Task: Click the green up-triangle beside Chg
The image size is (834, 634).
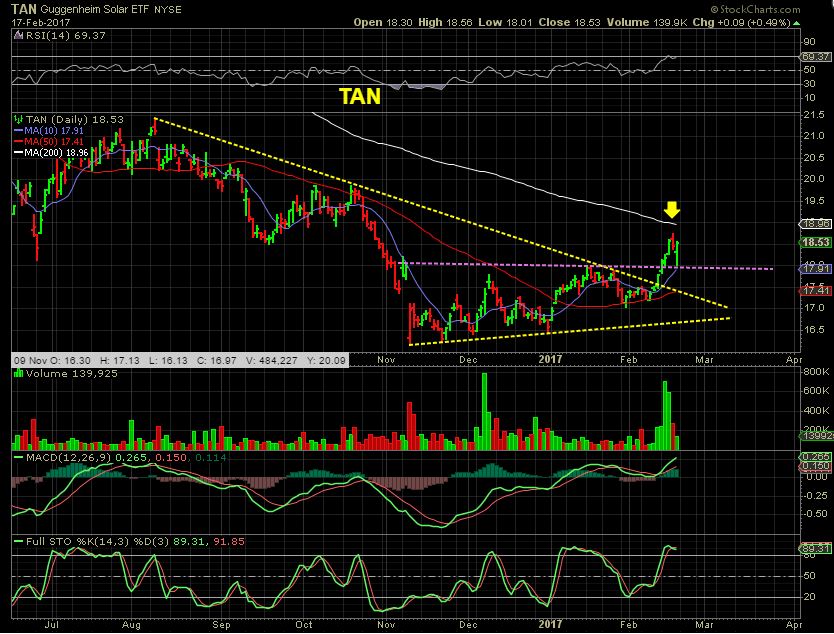Action: click(796, 23)
